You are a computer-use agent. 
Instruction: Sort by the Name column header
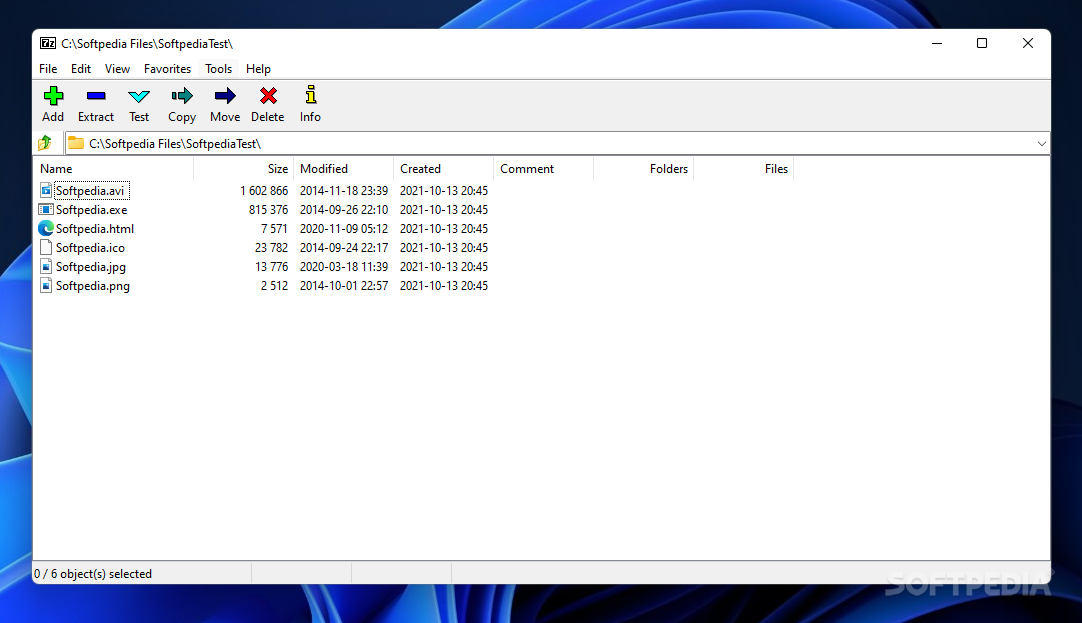pos(114,169)
